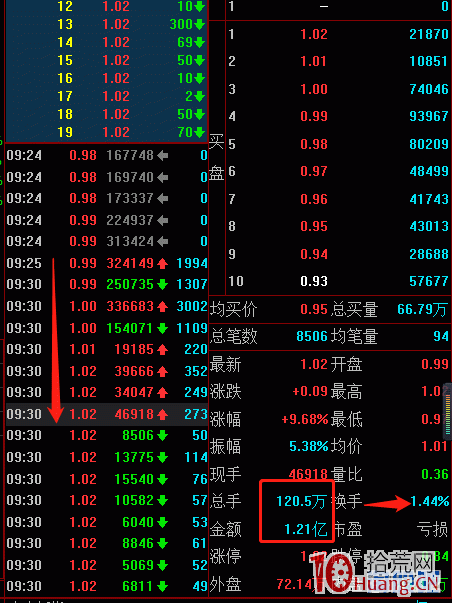Click bid level 9 volume 28688
Screen dimensions: 452x603
(x=429, y=255)
